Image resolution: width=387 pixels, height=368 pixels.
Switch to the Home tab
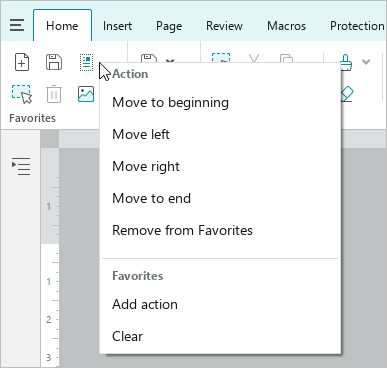(x=62, y=26)
